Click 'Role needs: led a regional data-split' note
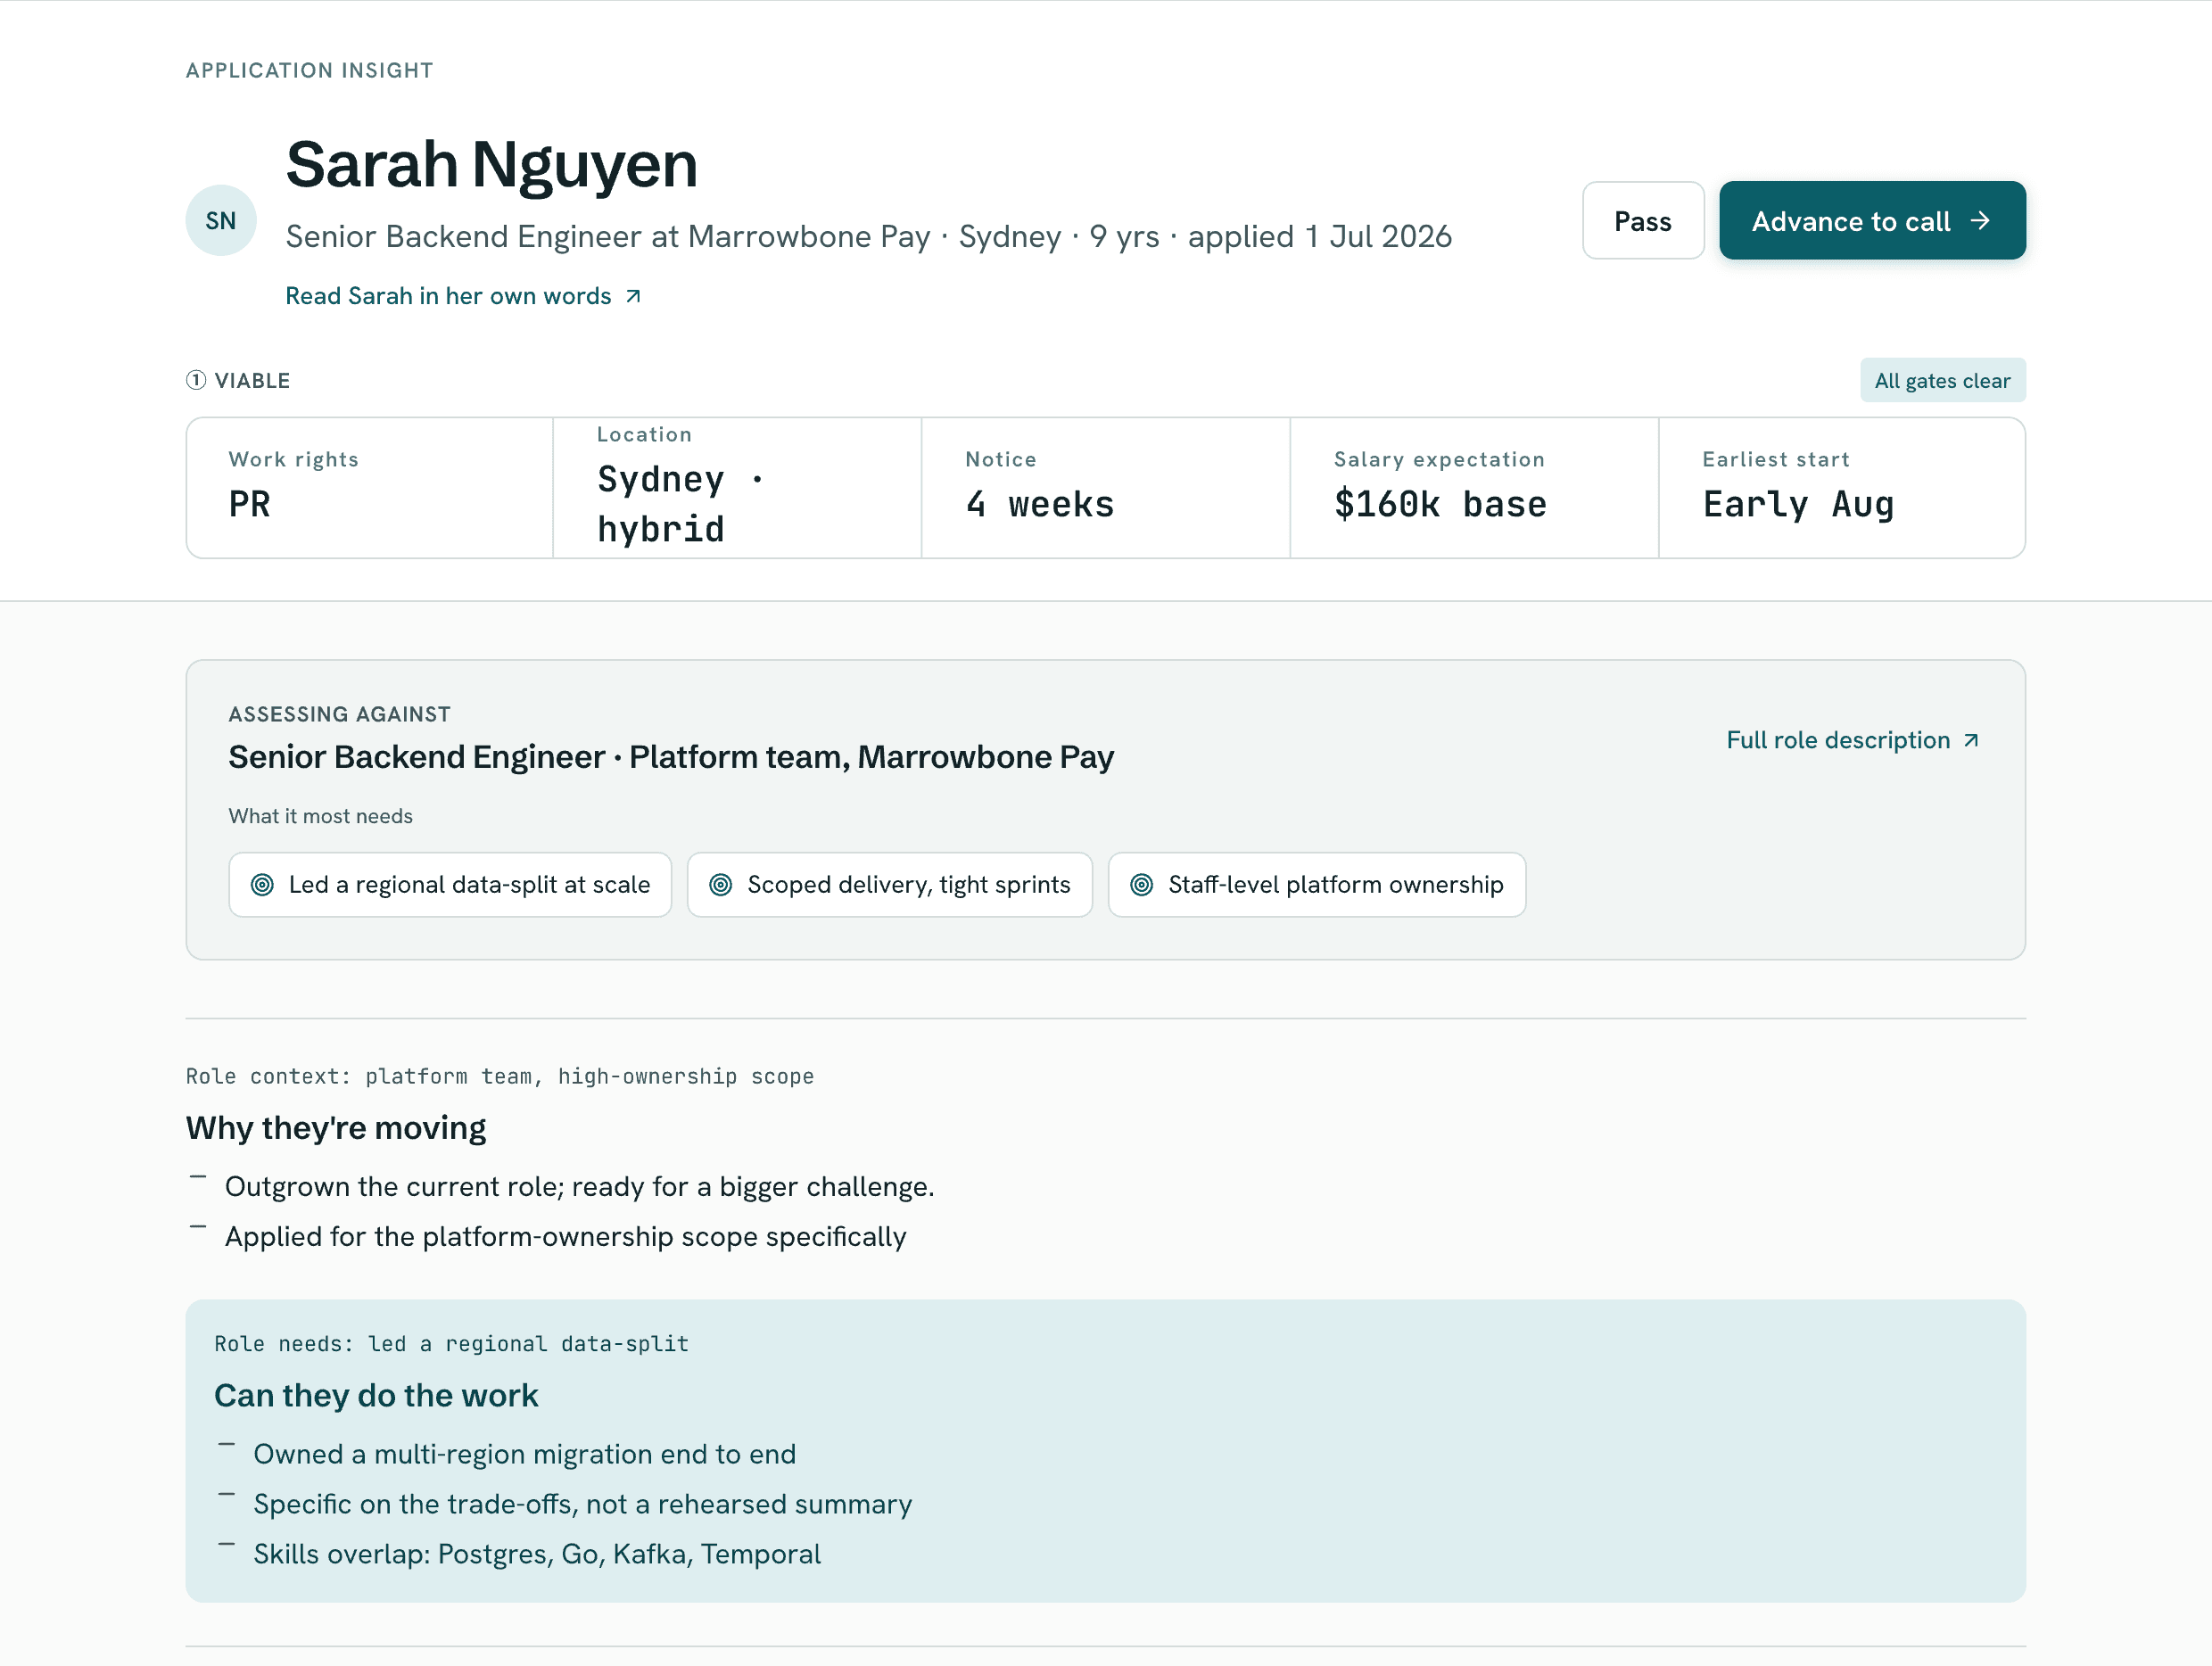Viewport: 2212px width, 1666px height. click(452, 1345)
